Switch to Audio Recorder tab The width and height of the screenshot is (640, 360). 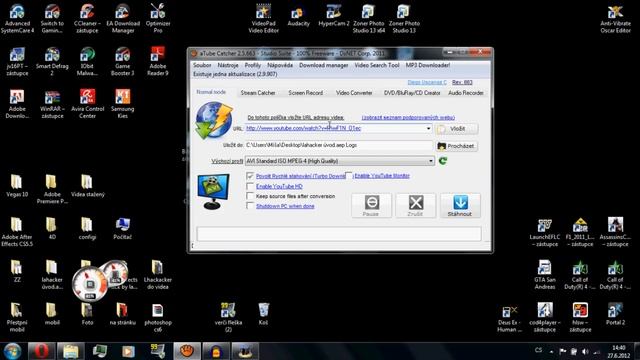pos(466,93)
